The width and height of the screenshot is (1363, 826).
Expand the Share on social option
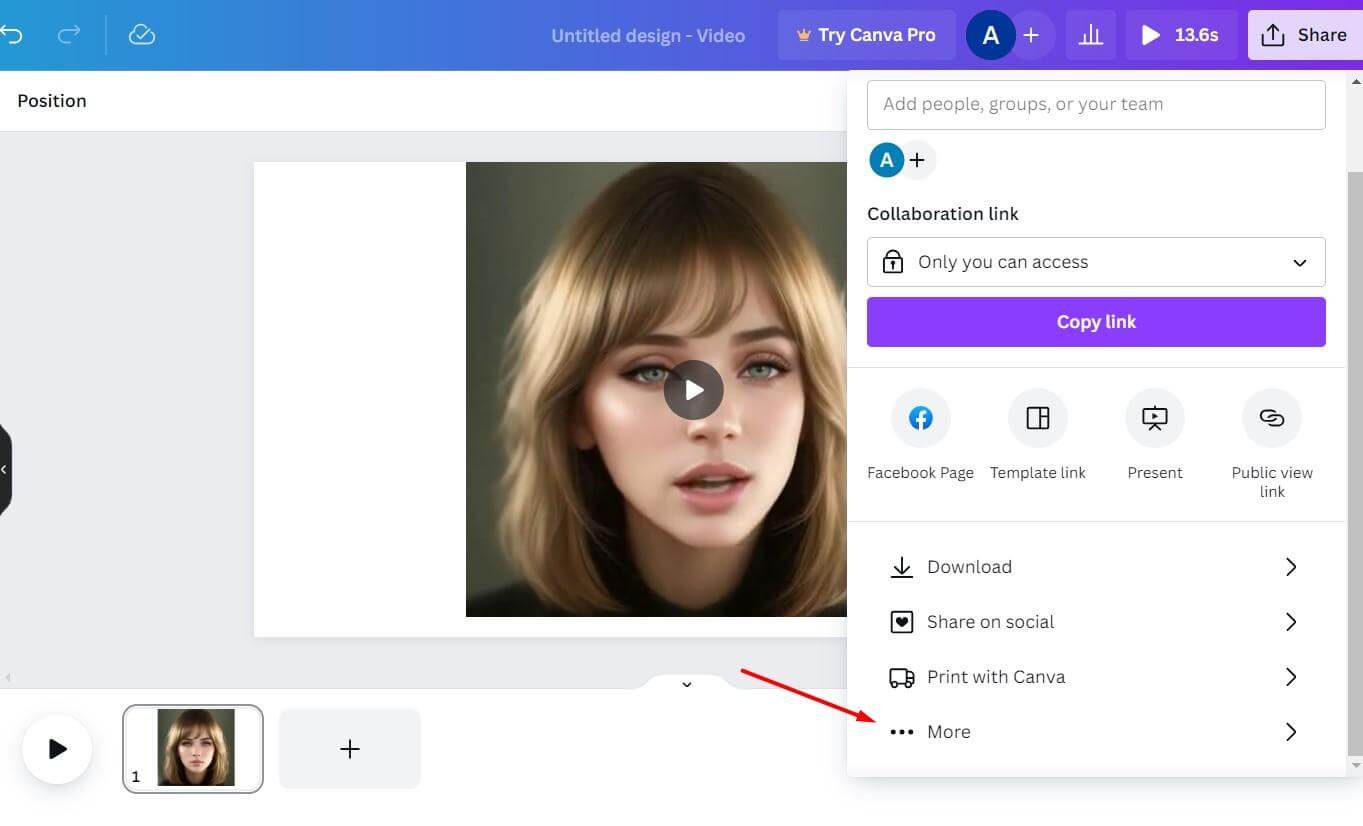tap(1096, 622)
